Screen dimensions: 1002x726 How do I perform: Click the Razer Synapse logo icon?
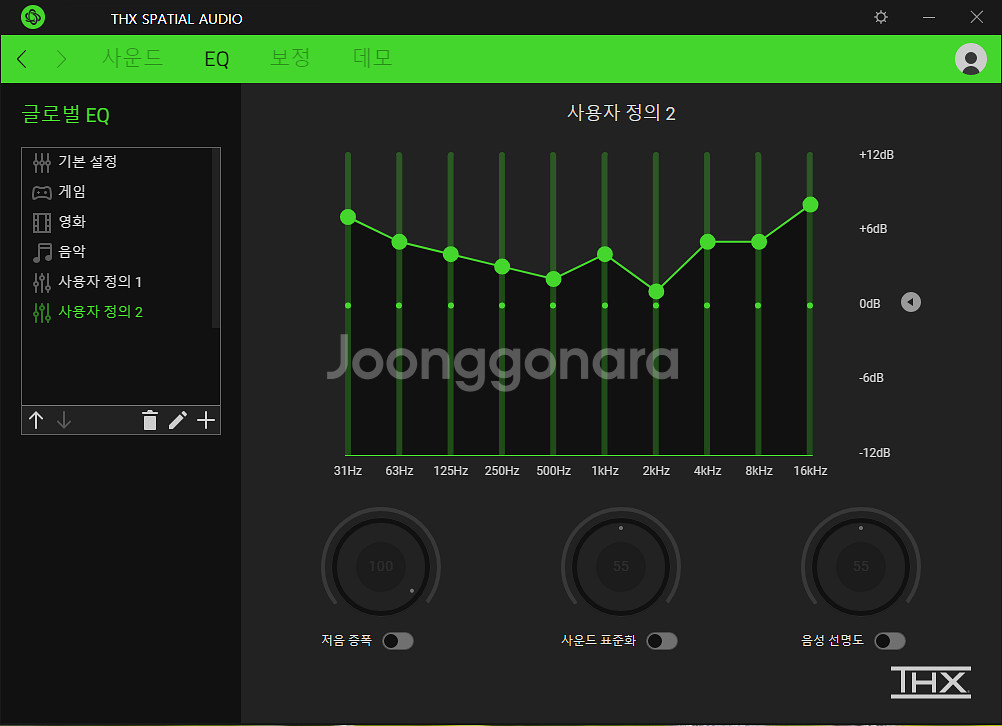33,17
